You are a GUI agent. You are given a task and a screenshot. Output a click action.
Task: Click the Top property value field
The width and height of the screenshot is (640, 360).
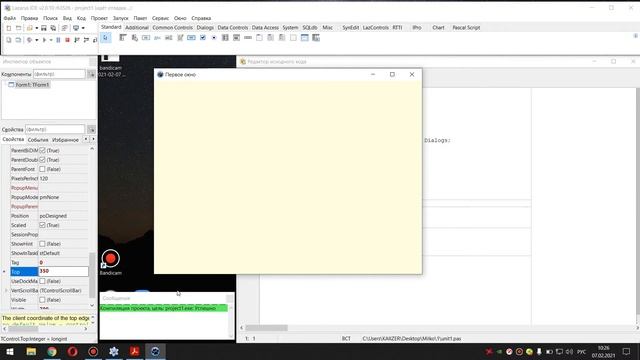(x=63, y=271)
